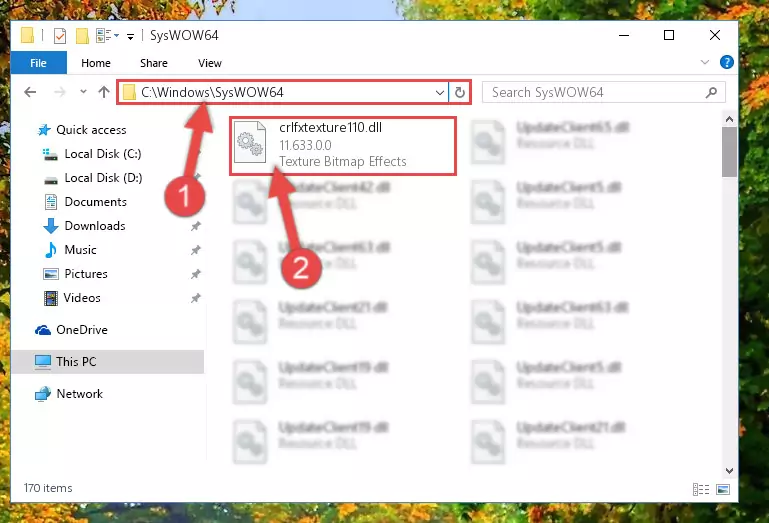Click the Search SysWOW64 box
The image size is (769, 523).
tap(603, 92)
